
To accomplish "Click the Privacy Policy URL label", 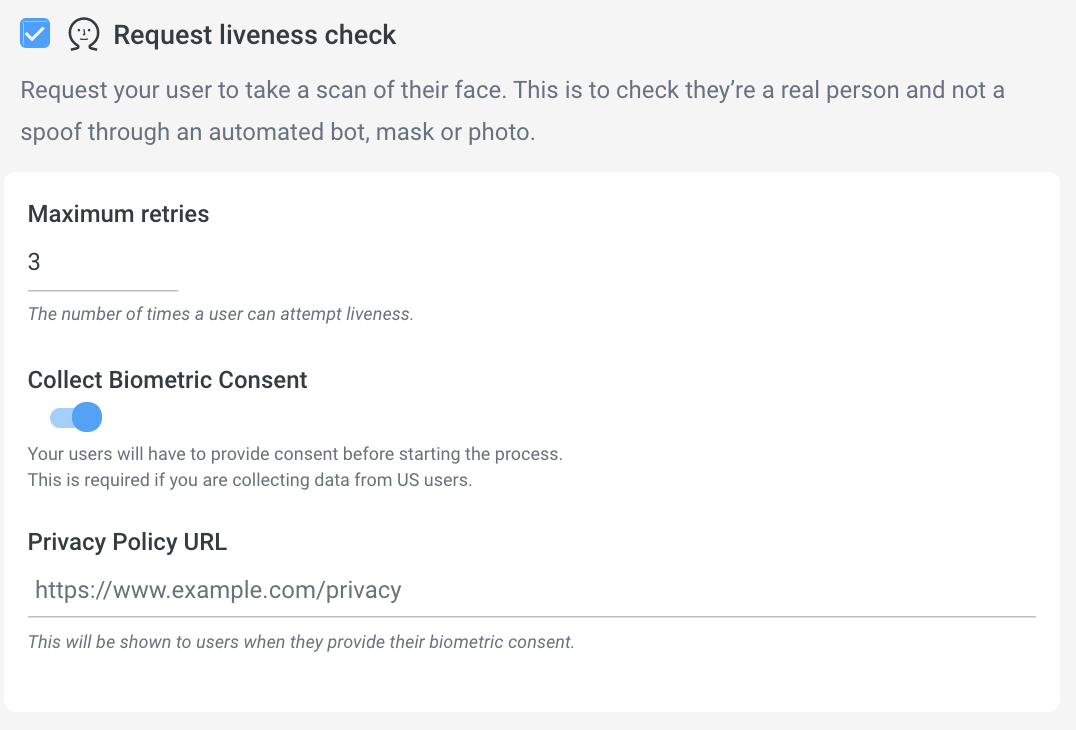I will (128, 542).
